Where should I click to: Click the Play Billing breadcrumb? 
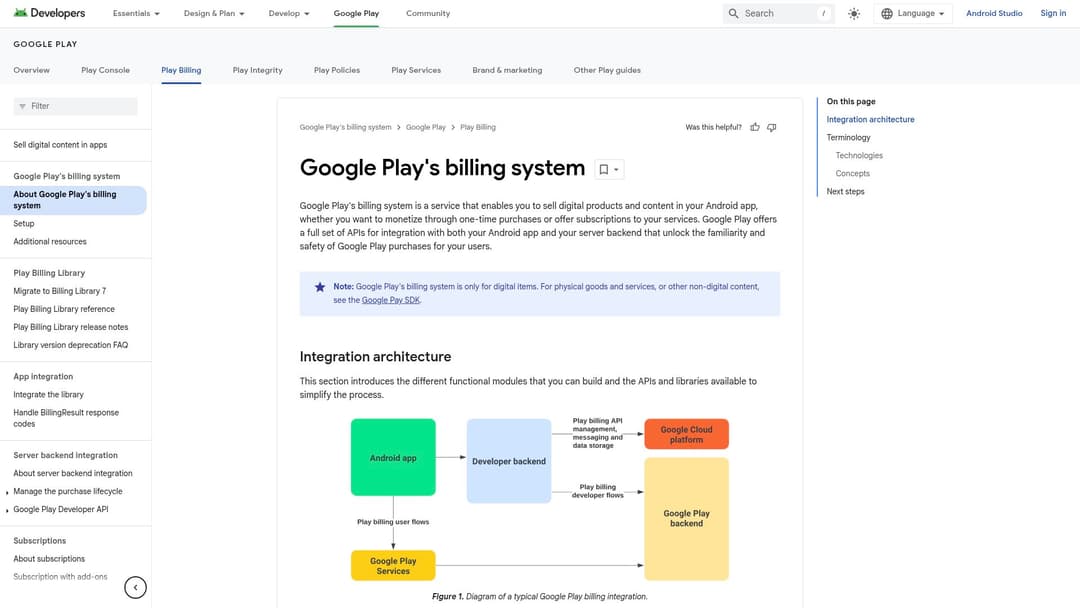[x=478, y=127]
